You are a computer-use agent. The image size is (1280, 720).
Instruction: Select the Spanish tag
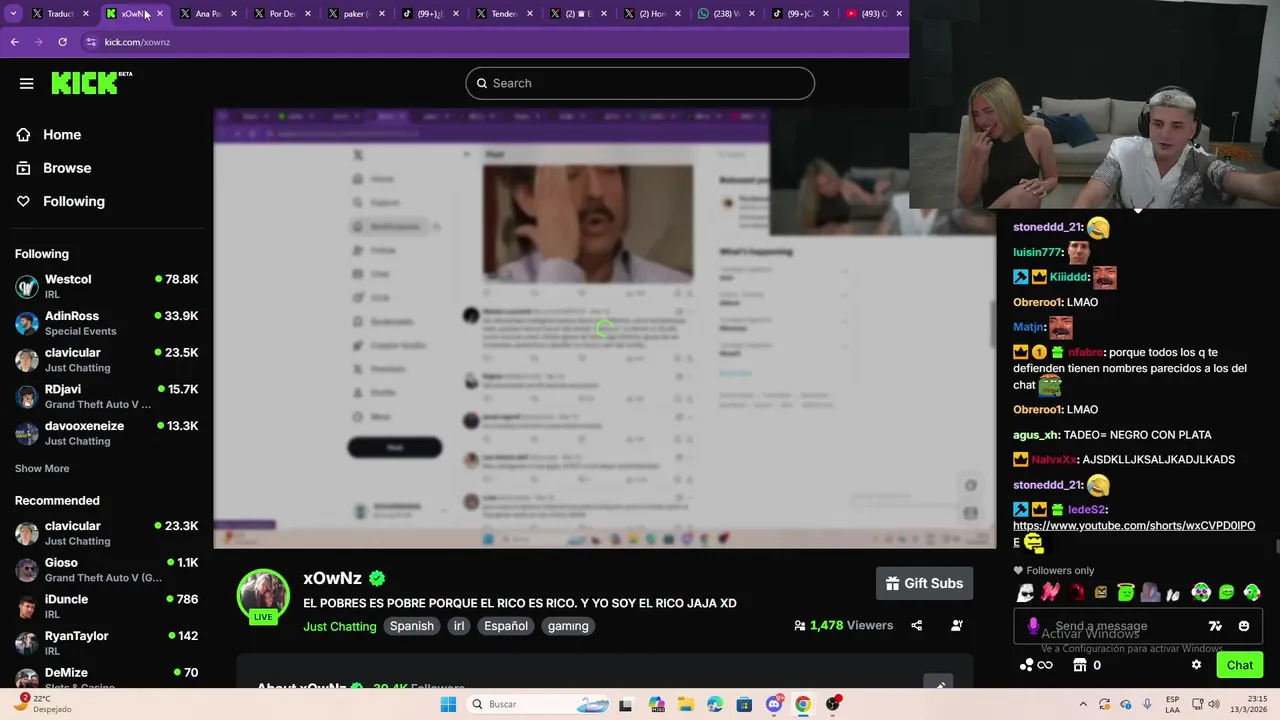point(412,626)
